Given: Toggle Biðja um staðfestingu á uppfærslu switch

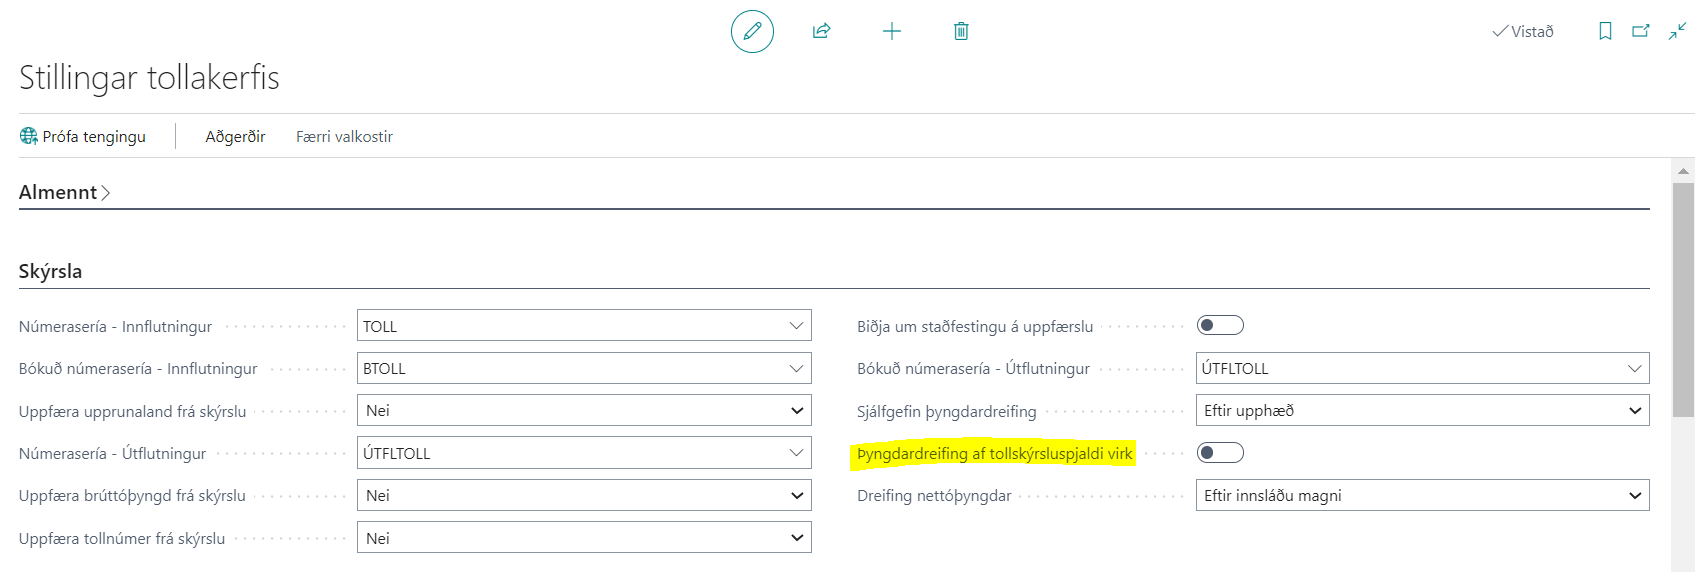Looking at the screenshot, I should point(1220,325).
